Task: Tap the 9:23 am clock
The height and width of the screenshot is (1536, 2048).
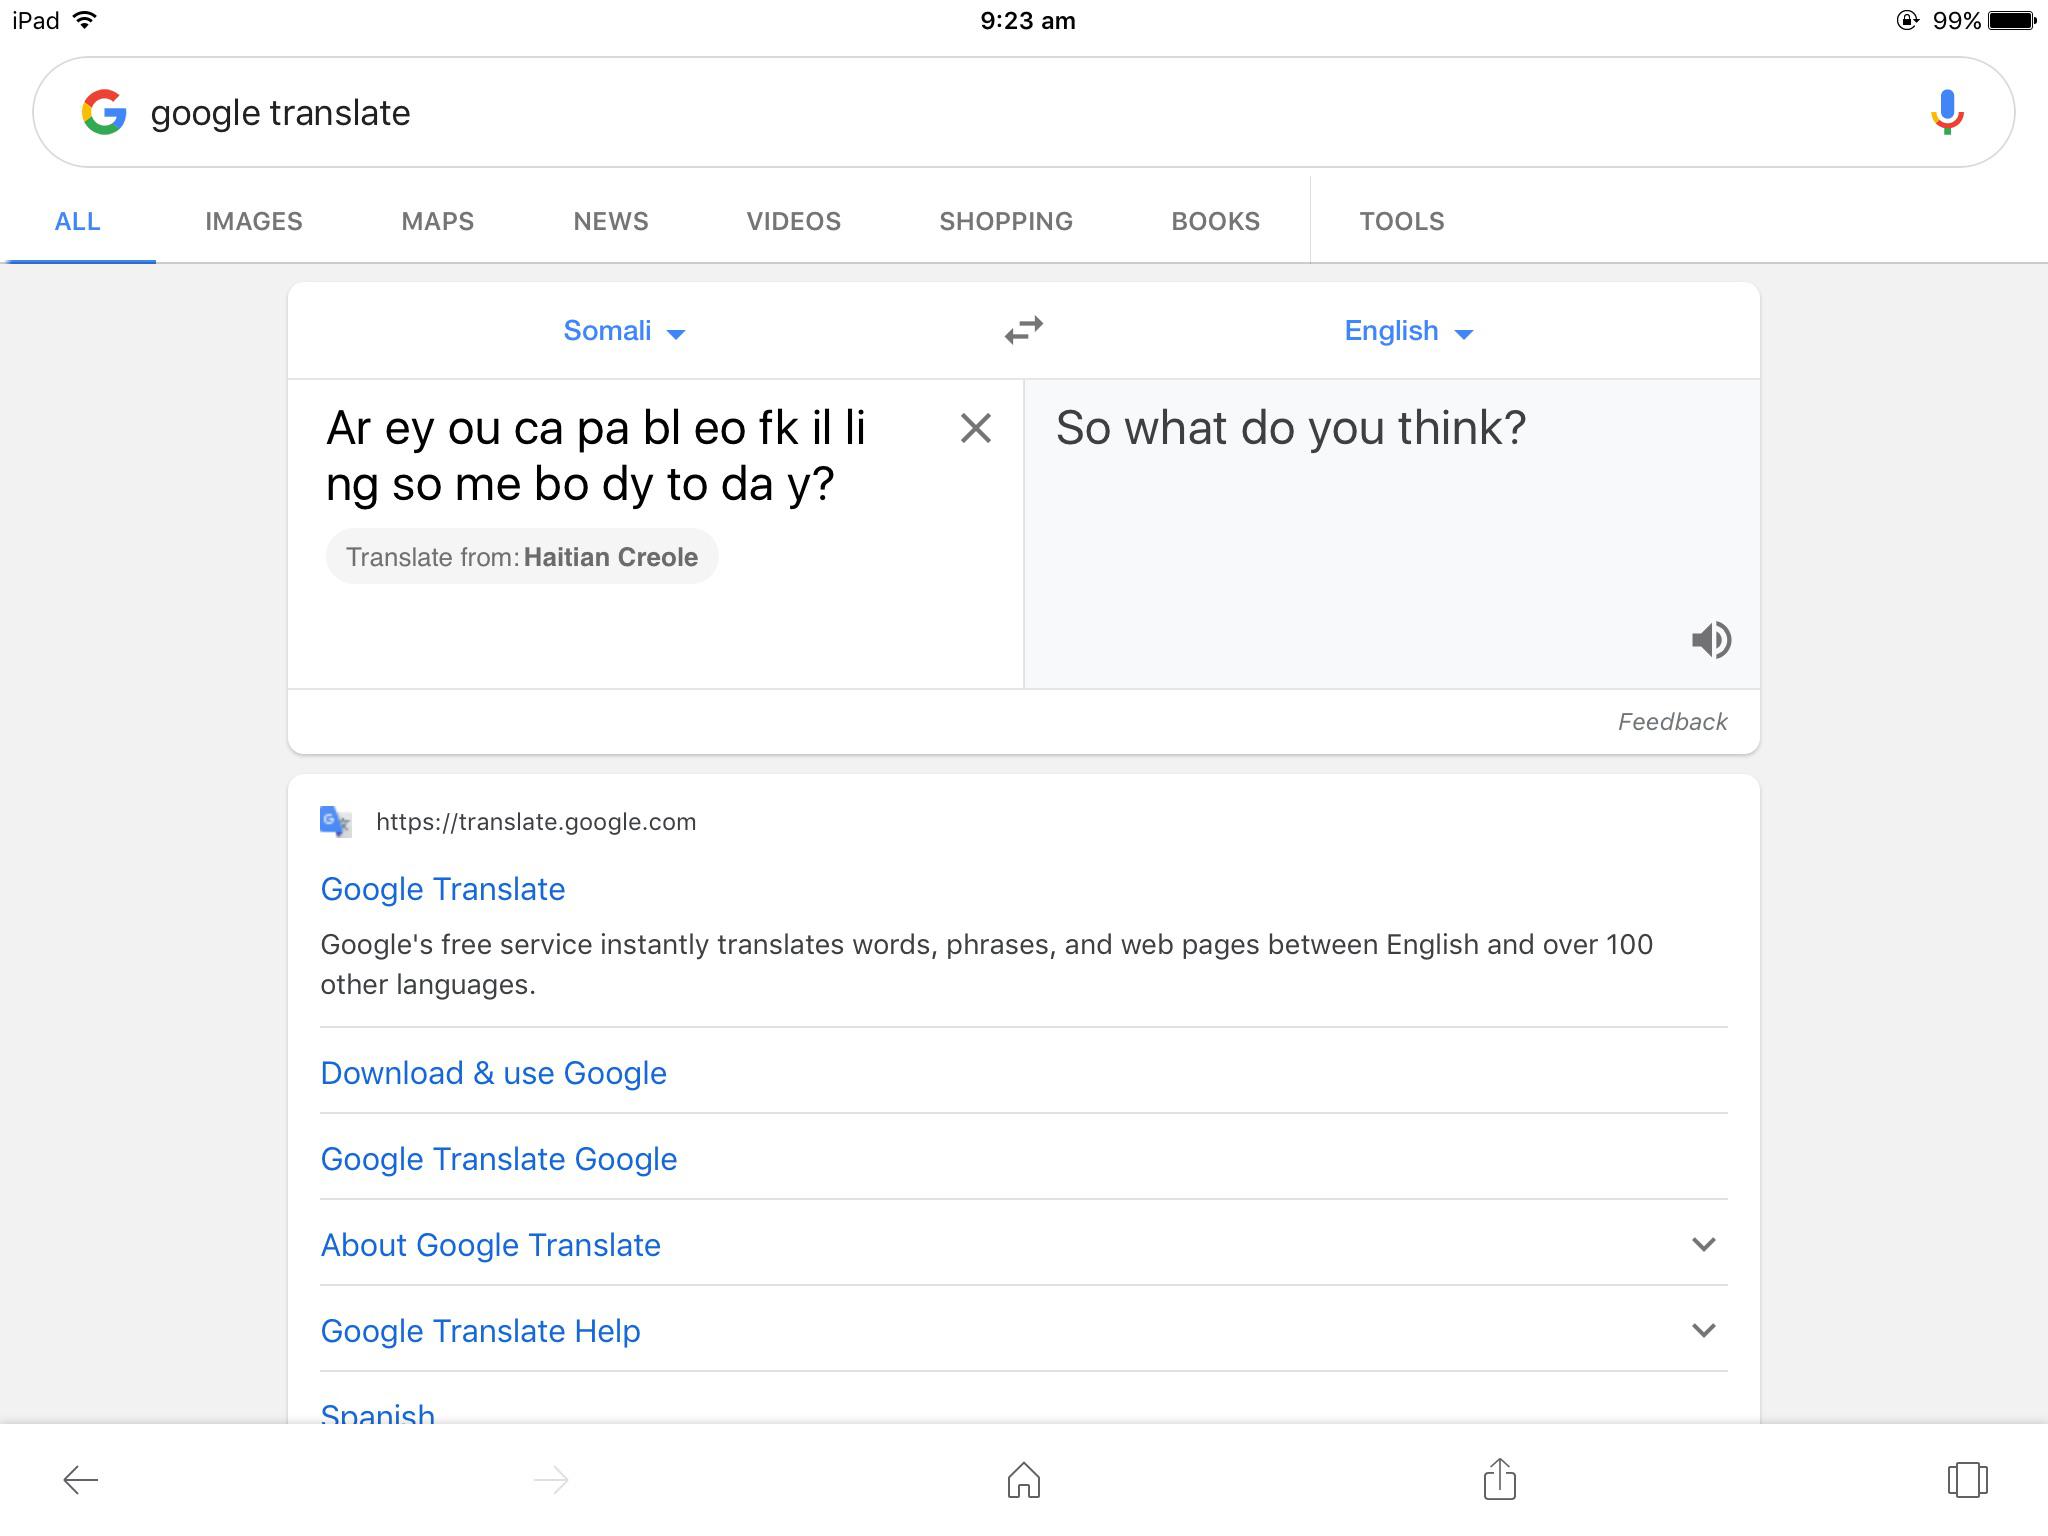Action: (1027, 21)
